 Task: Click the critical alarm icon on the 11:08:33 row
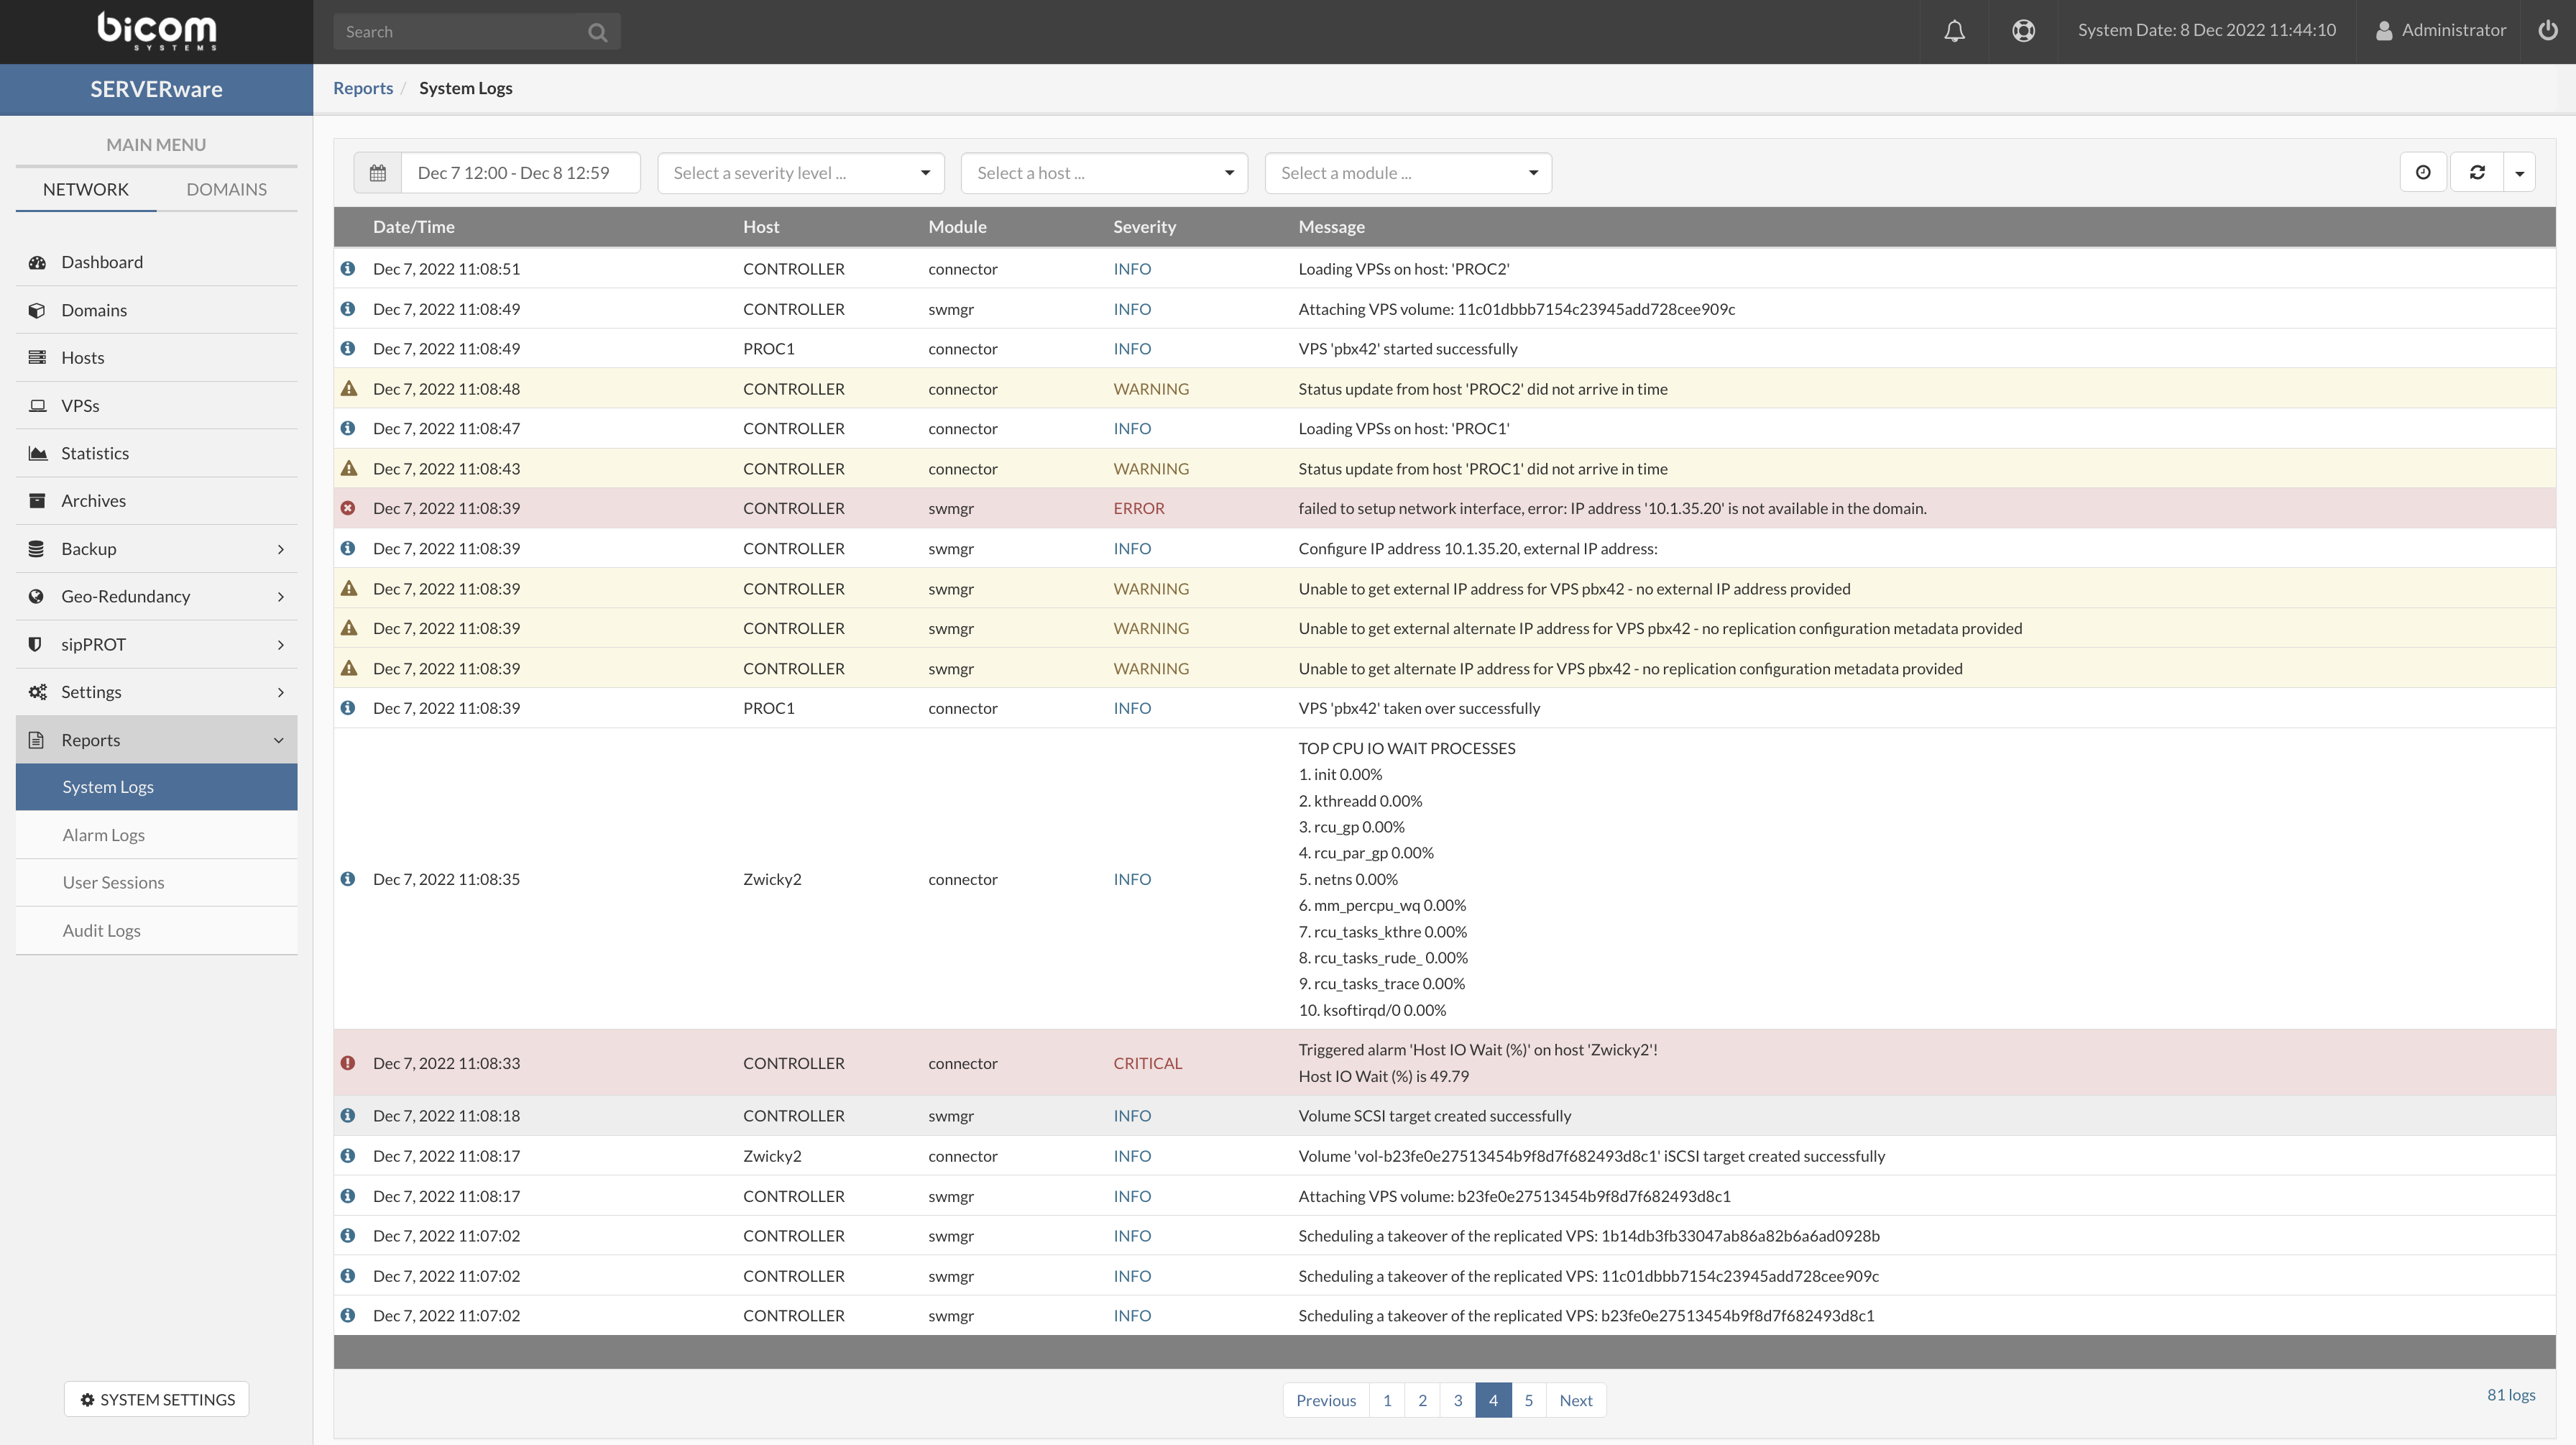coord(348,1063)
